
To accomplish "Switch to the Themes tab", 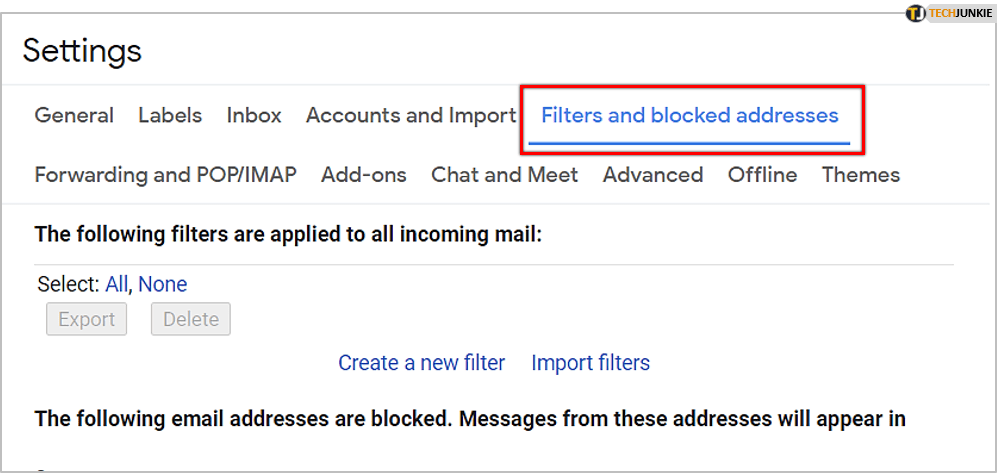I will (x=860, y=175).
